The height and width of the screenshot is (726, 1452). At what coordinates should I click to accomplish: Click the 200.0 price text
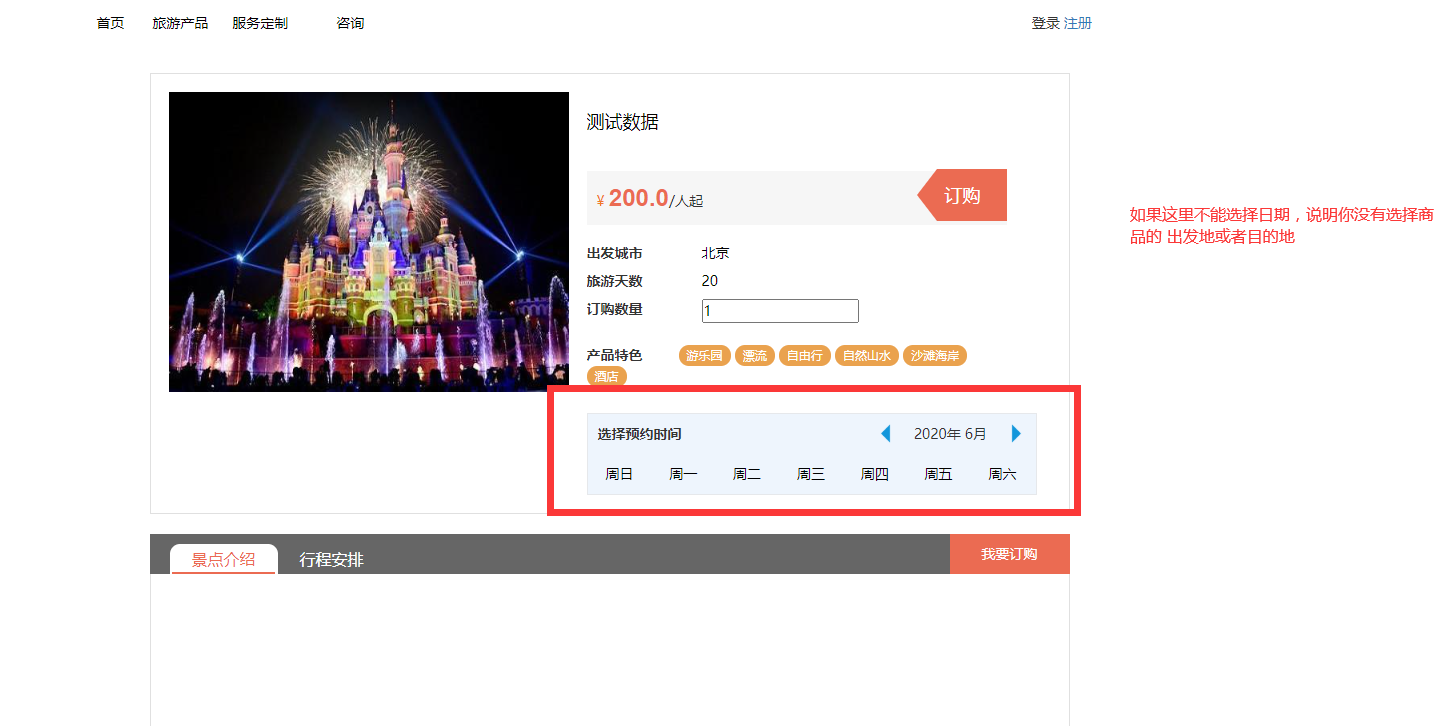pyautogui.click(x=638, y=198)
